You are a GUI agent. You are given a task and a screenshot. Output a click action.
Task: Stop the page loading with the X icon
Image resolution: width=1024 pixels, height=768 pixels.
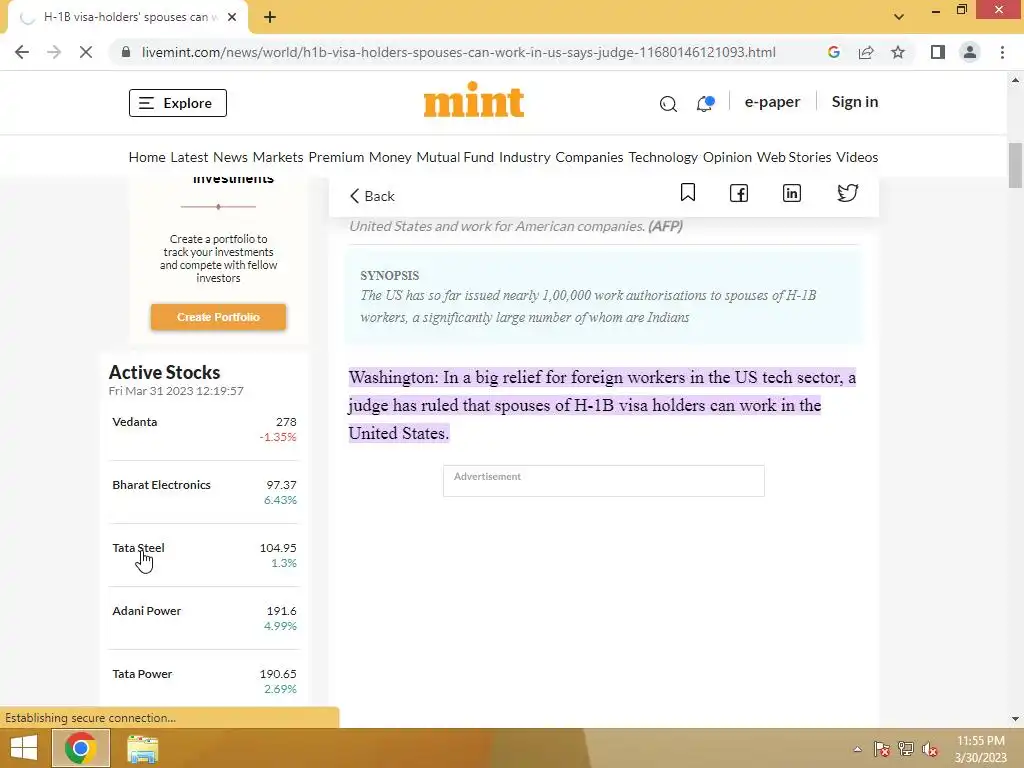[x=86, y=52]
